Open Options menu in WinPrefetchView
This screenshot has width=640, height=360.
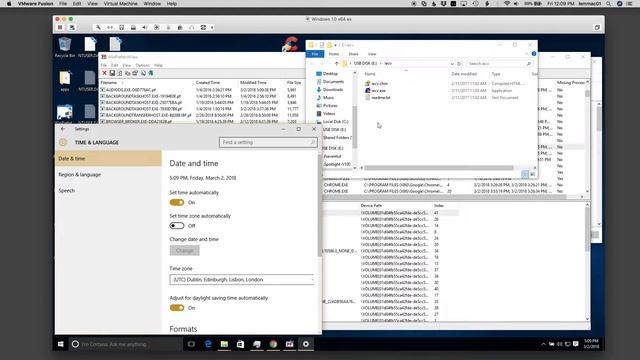coord(142,65)
